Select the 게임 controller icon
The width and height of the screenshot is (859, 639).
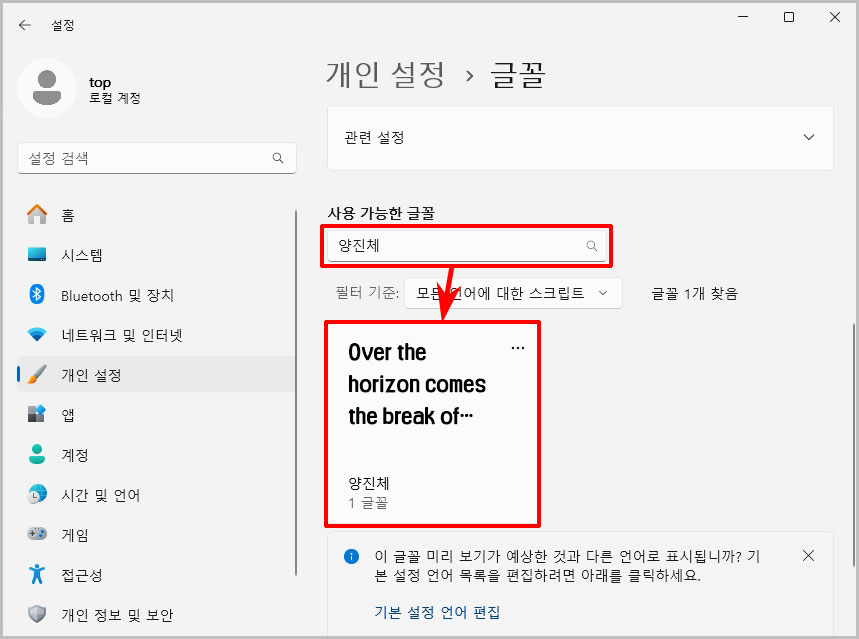pos(39,535)
